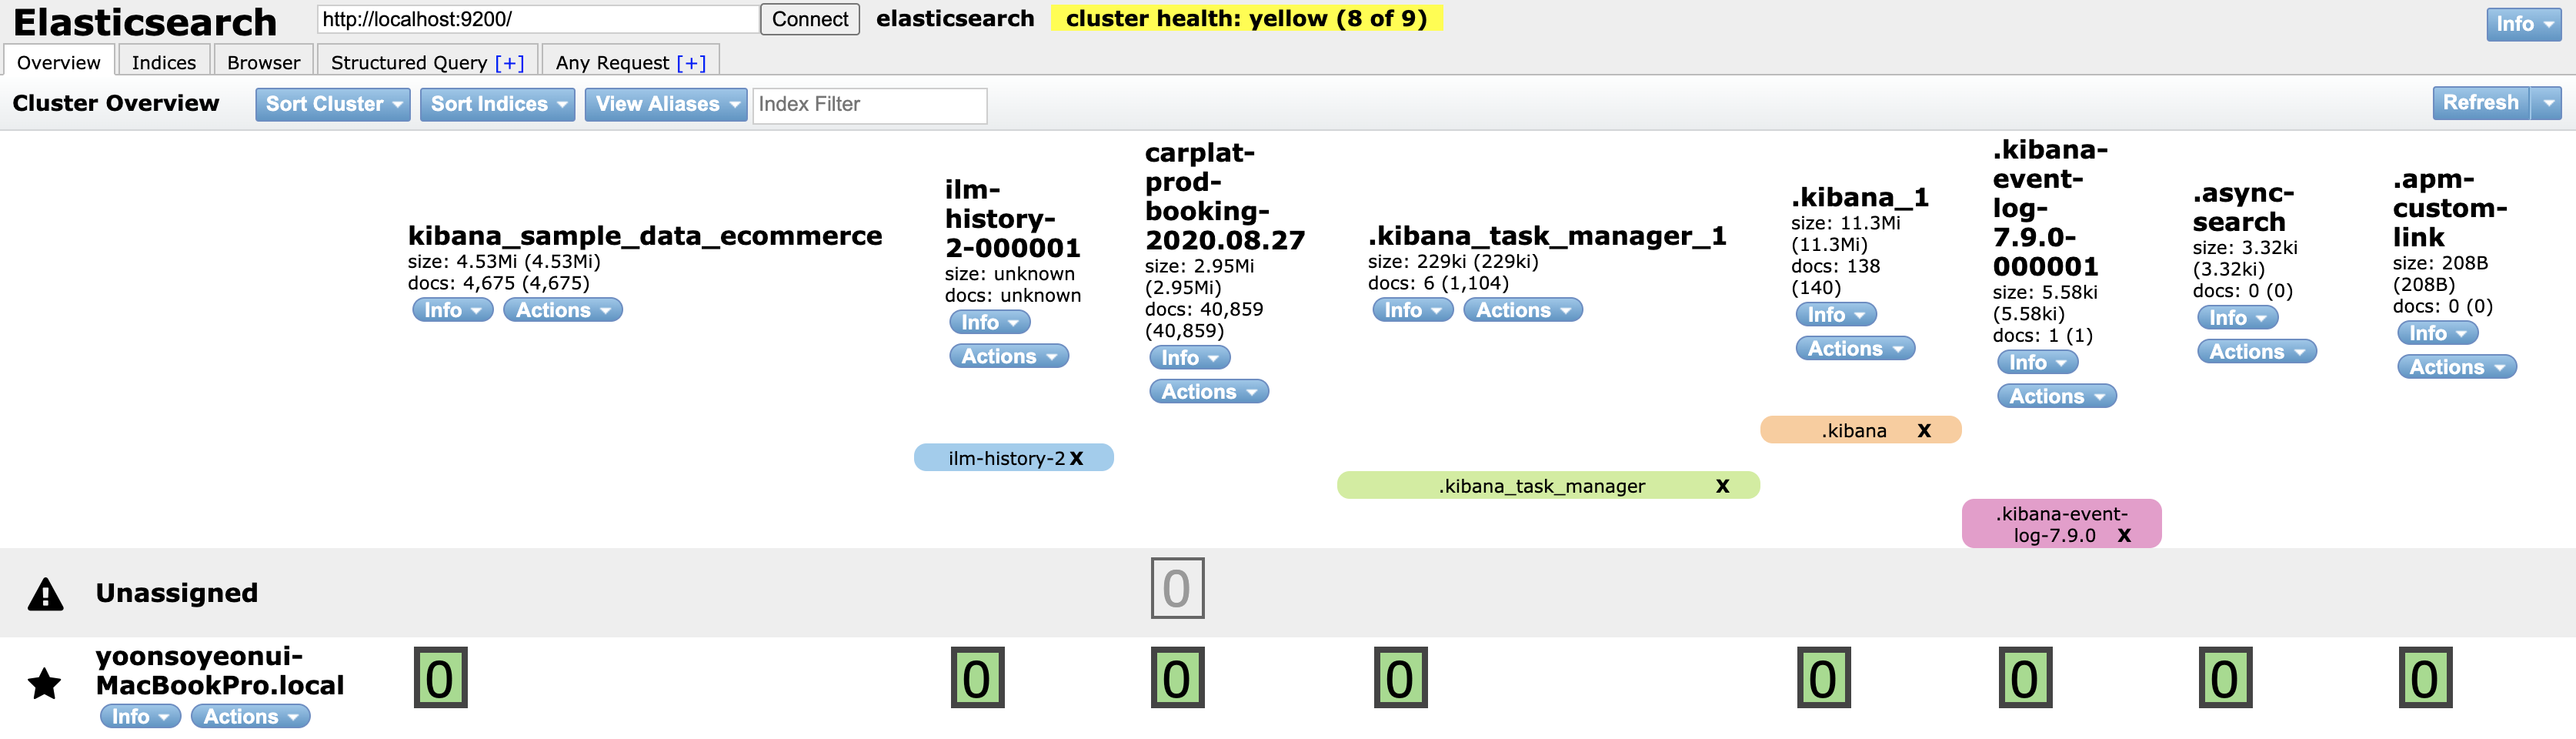Focus the Index Filter input

coord(870,105)
